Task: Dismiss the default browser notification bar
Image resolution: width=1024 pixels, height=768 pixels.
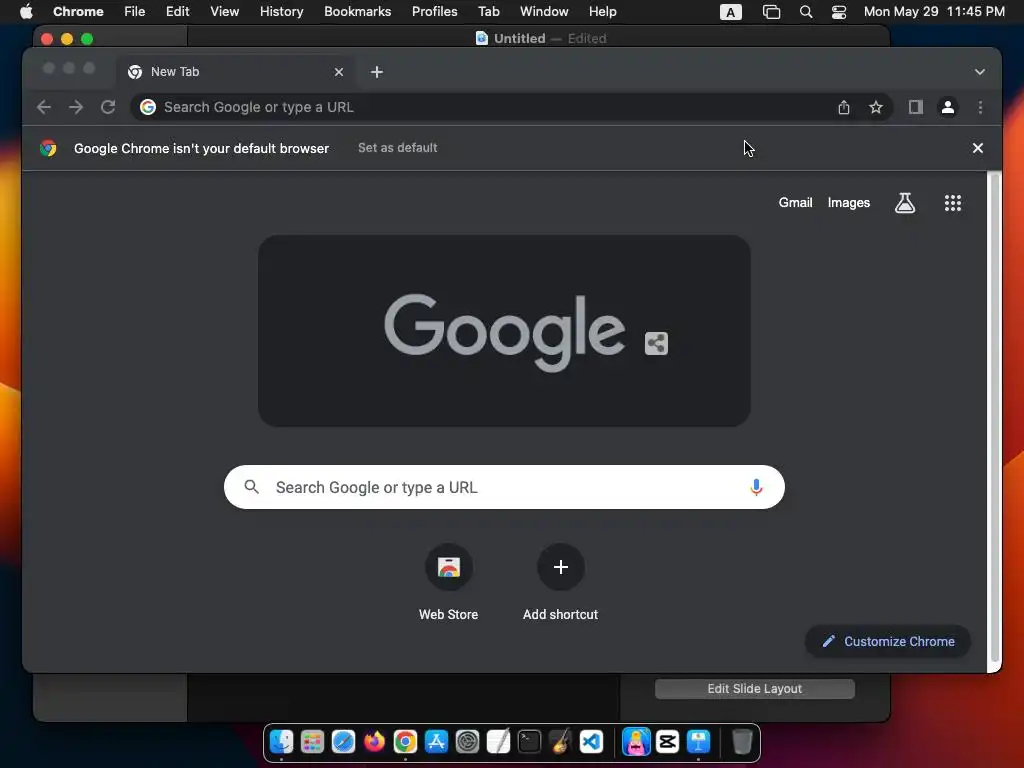Action: coord(978,148)
